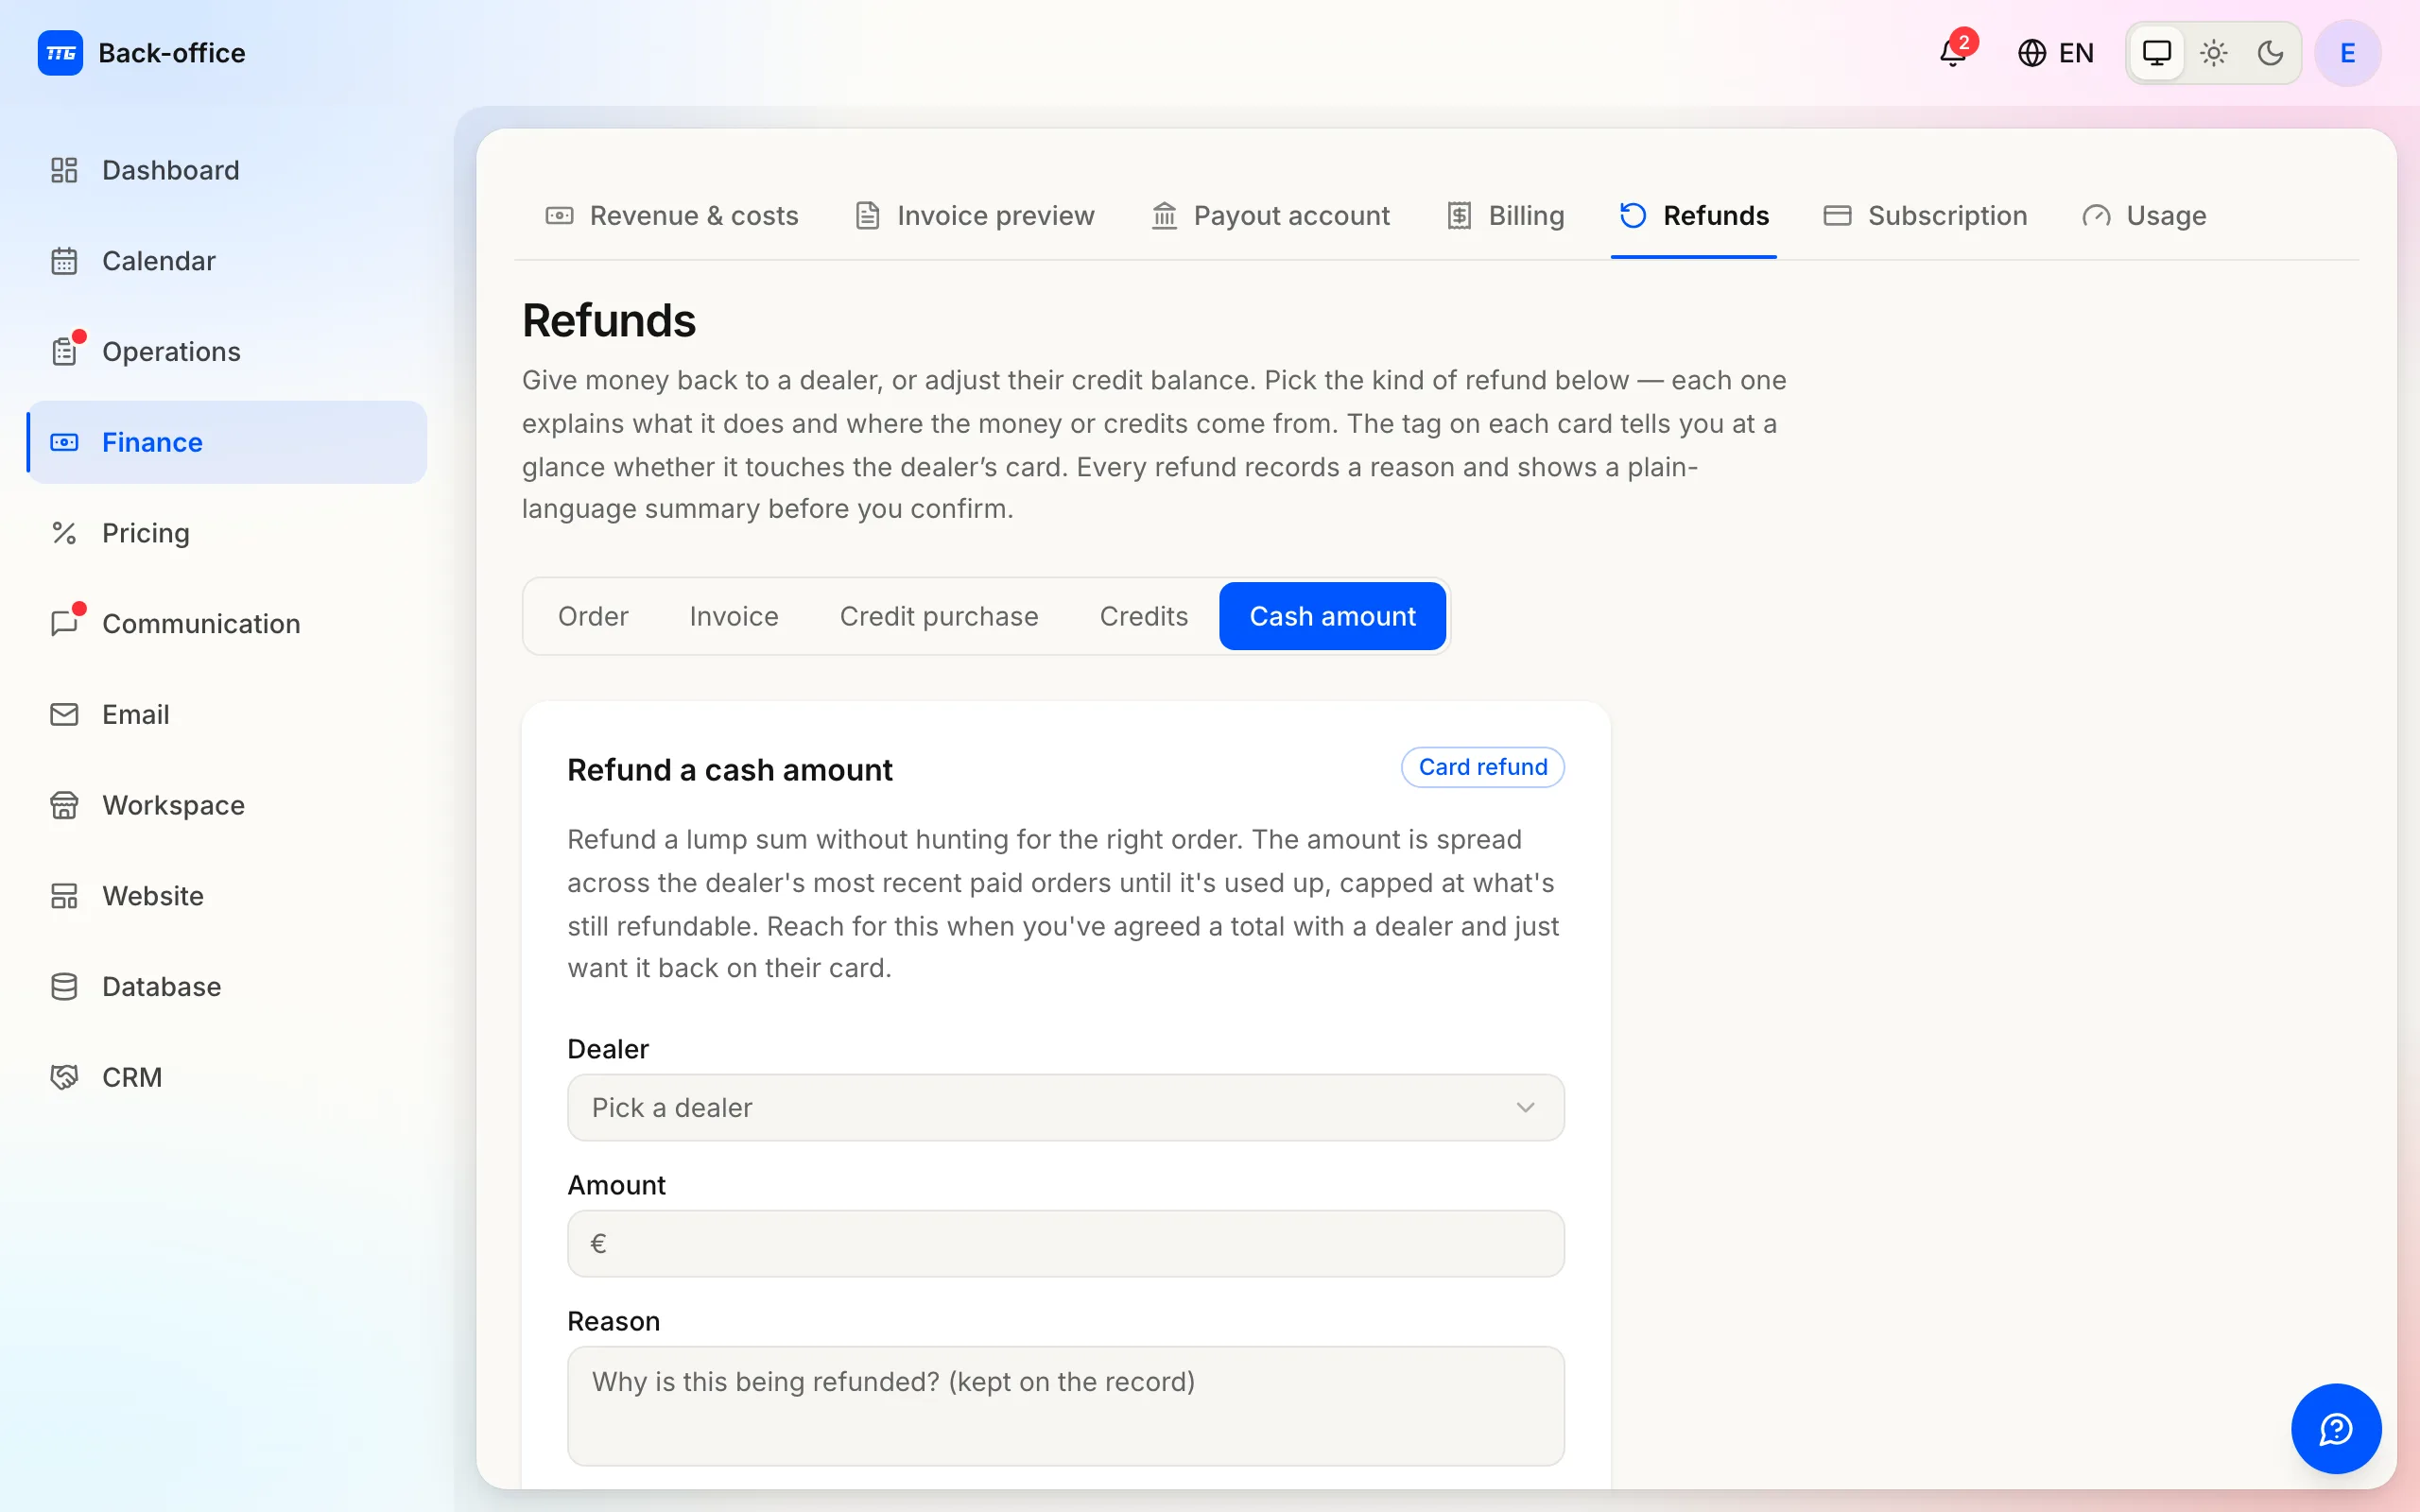Image resolution: width=2420 pixels, height=1512 pixels.
Task: Open the notifications bell
Action: tap(1953, 53)
